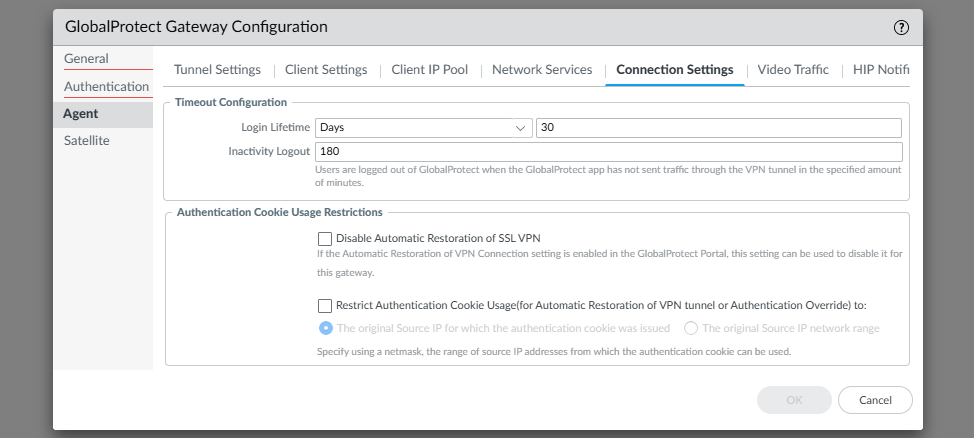Open the Network Services tab

click(x=542, y=70)
